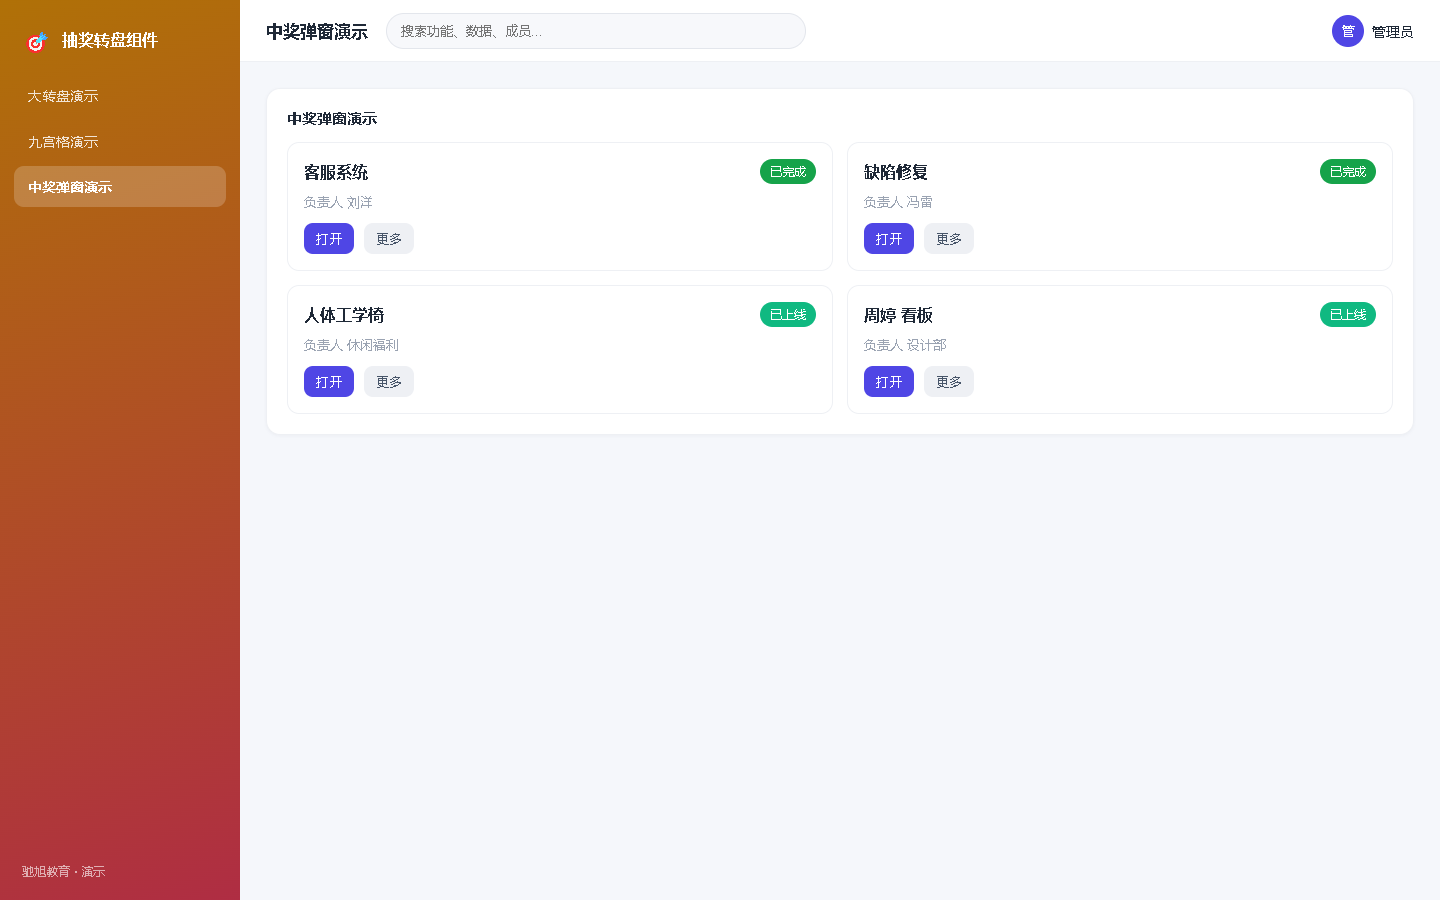1440x900 pixels.
Task: Click 更多 on the 周婷 看板 card
Action: tap(949, 382)
